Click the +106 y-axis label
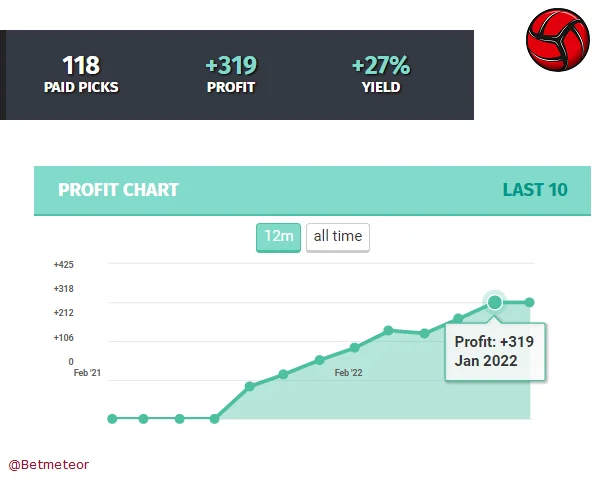Image resolution: width=600 pixels, height=480 pixels. click(x=64, y=337)
